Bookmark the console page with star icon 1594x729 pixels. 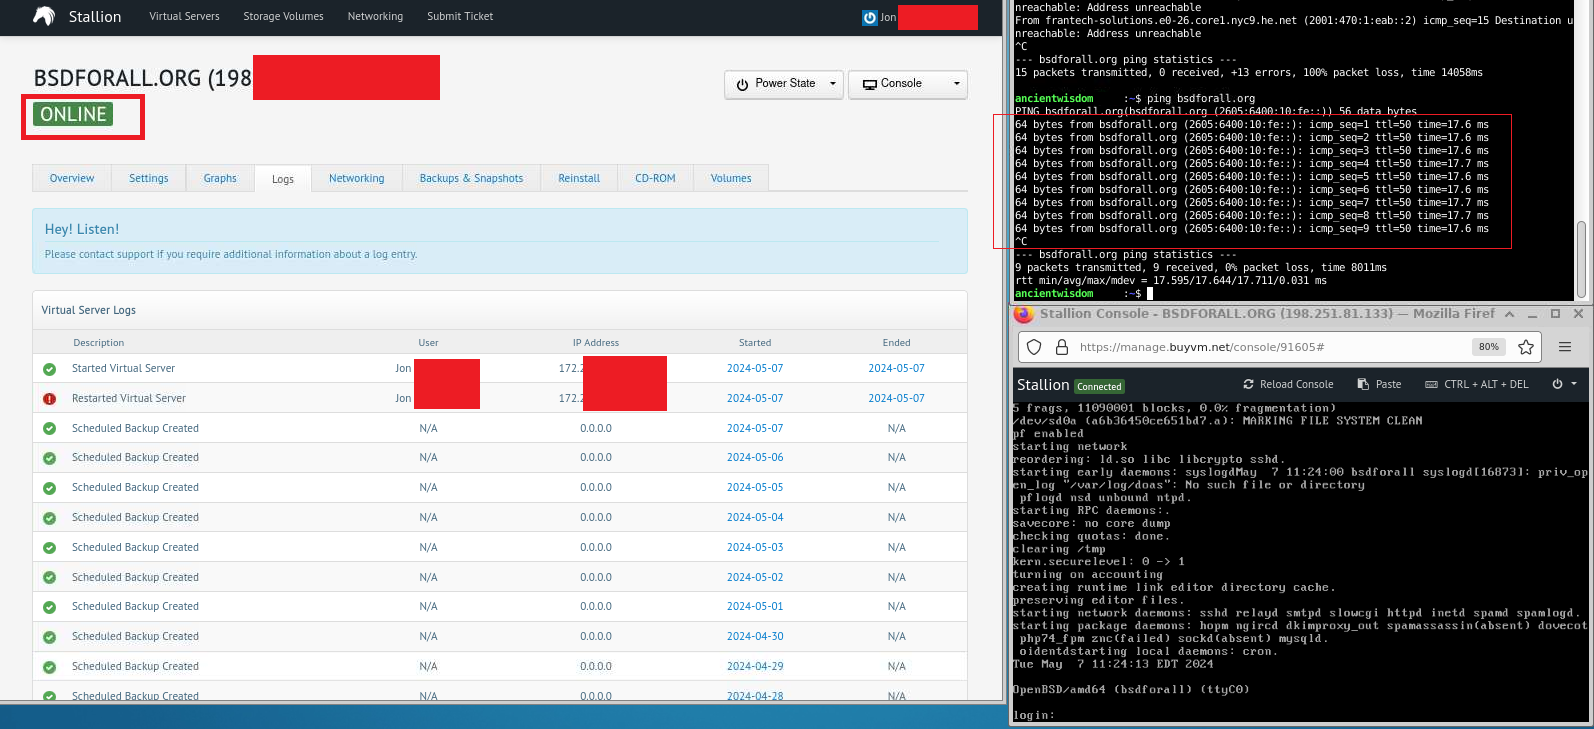point(1526,347)
